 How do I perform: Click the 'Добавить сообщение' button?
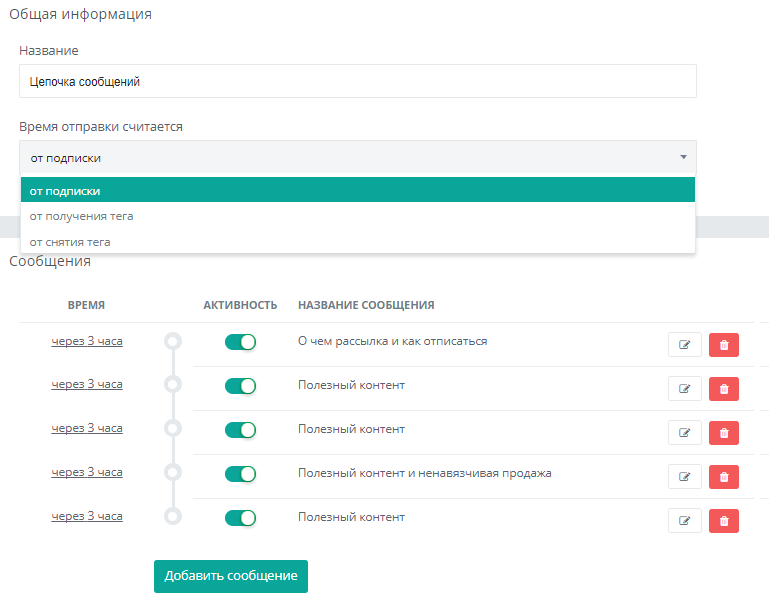(231, 576)
